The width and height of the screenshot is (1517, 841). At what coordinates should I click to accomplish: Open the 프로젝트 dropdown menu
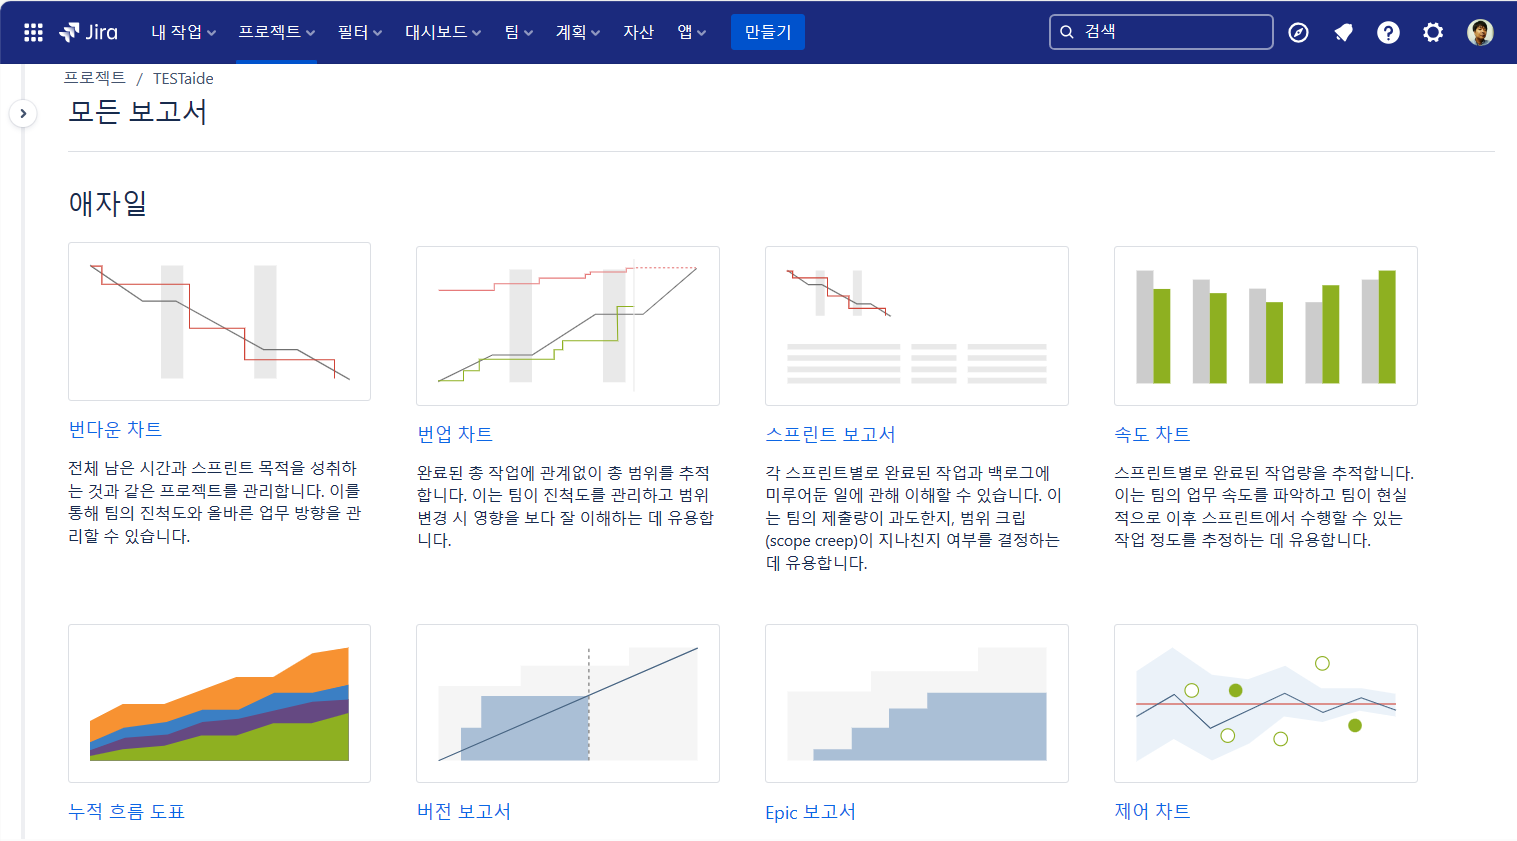(x=277, y=32)
